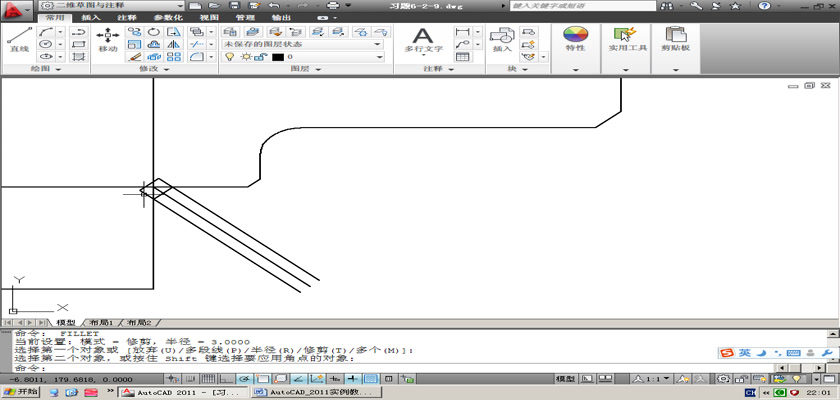The height and width of the screenshot is (400, 840).
Task: Open the workspace dropdown 二维草图与注释
Action: 112,6
